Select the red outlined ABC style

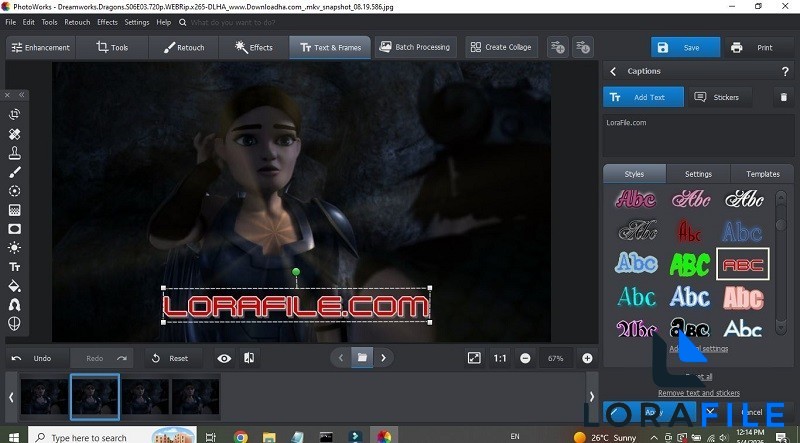pos(742,264)
